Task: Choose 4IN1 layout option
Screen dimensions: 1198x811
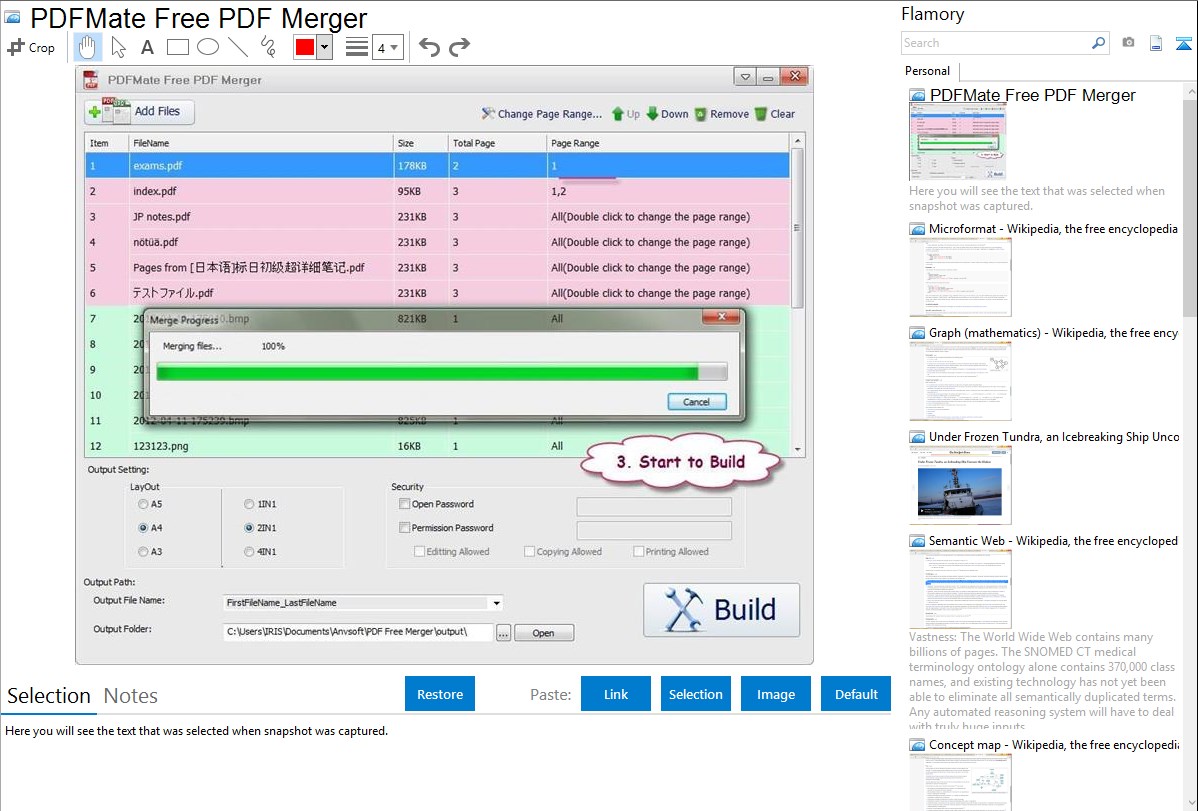Action: coord(249,552)
